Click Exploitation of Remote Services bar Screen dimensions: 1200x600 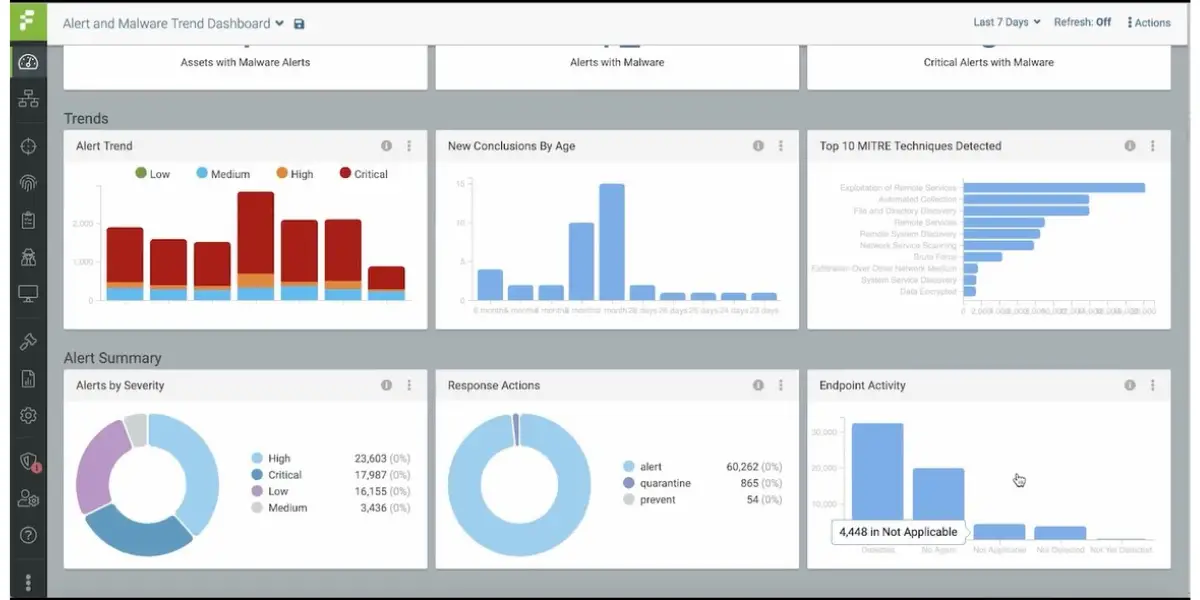coord(1054,188)
